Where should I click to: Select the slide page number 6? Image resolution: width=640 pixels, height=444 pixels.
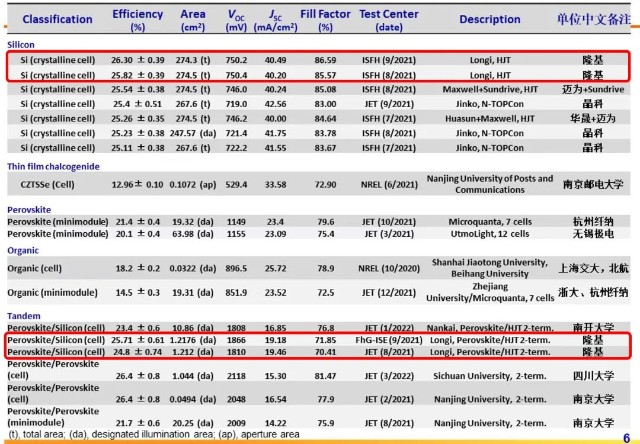pyautogui.click(x=627, y=438)
